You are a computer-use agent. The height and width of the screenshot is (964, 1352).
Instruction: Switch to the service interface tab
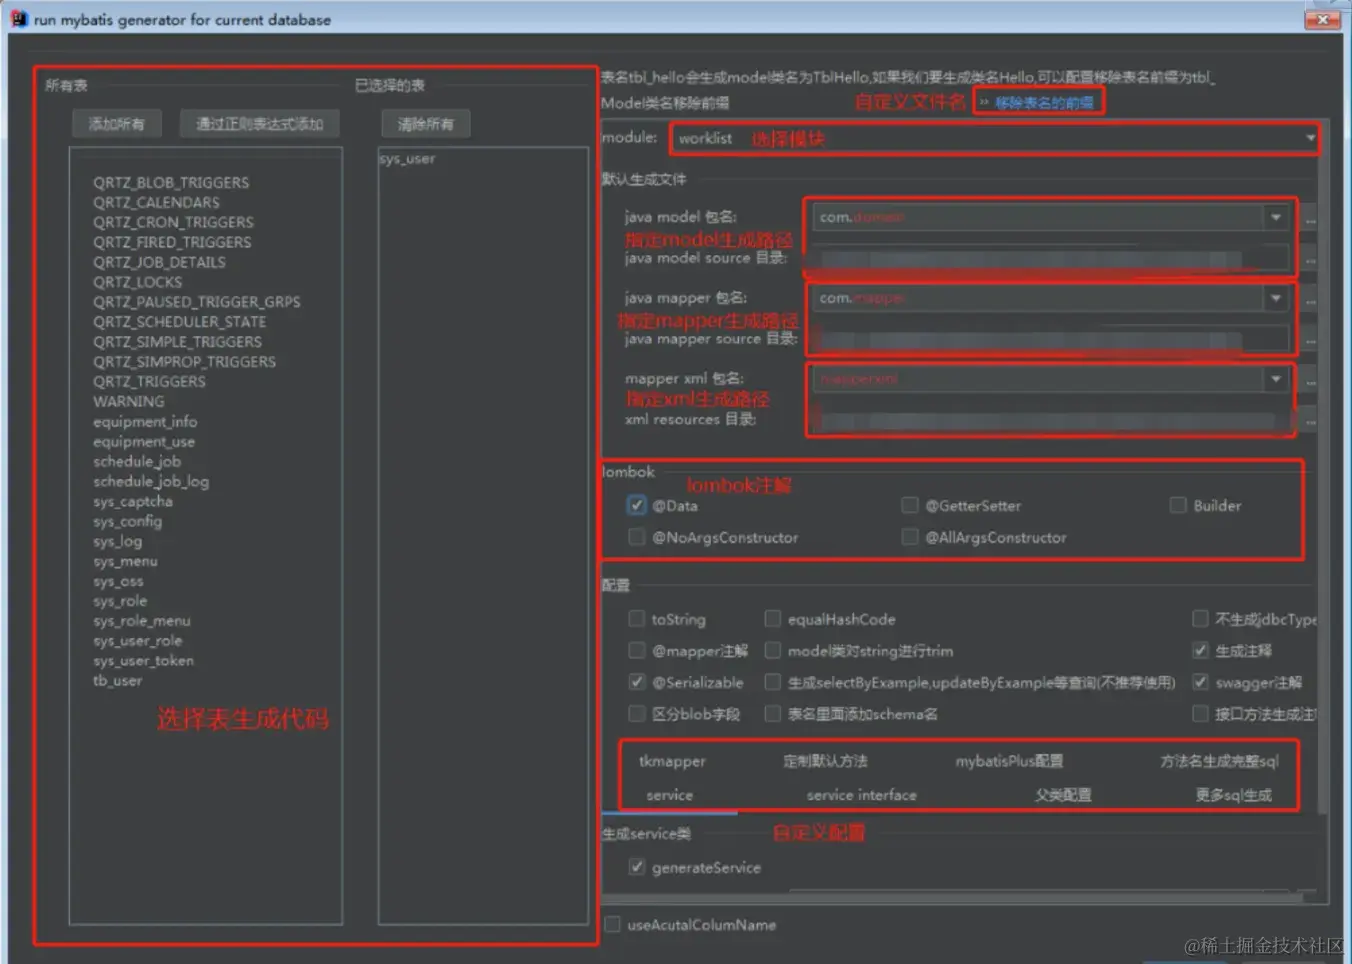(861, 795)
